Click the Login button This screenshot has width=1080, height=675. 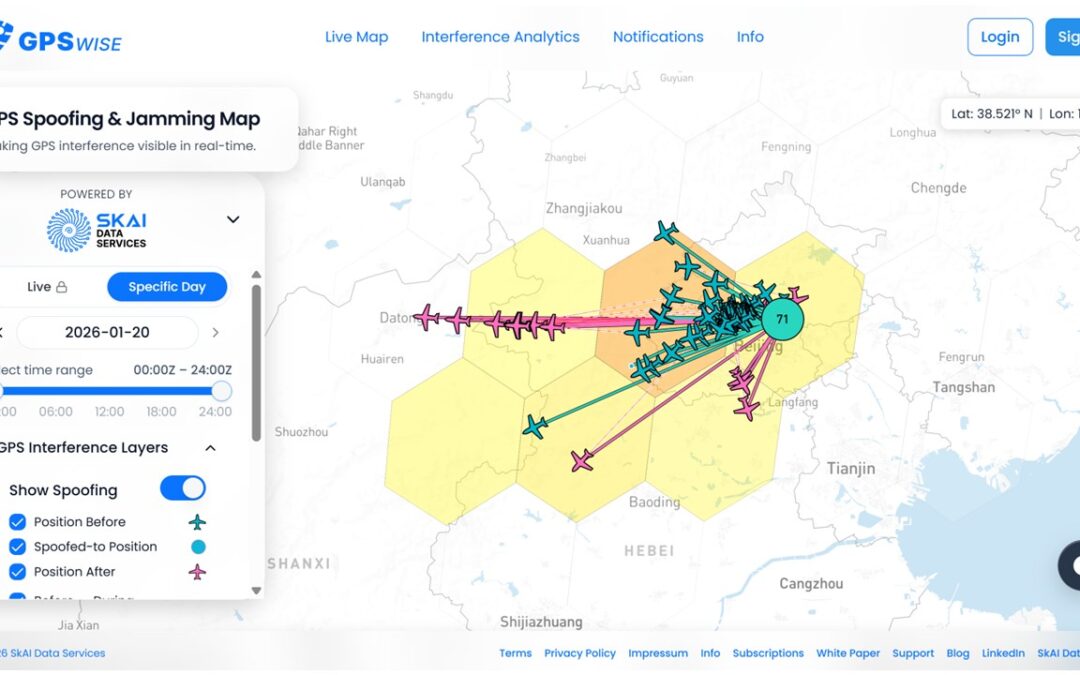point(1000,36)
